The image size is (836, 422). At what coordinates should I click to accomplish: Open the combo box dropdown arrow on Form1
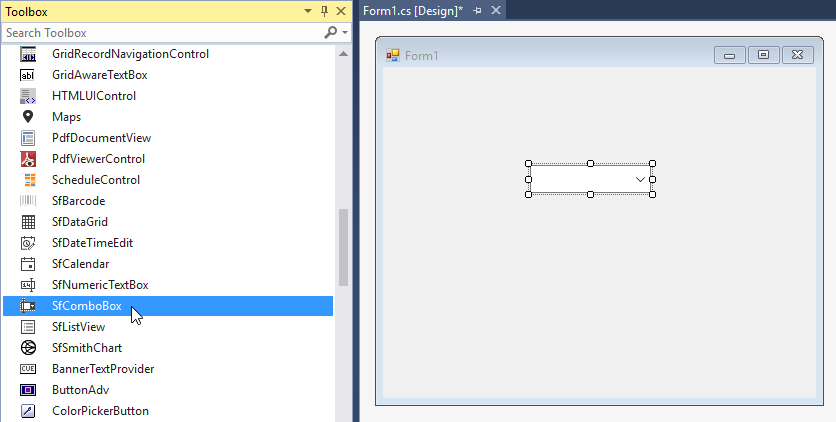click(x=640, y=180)
